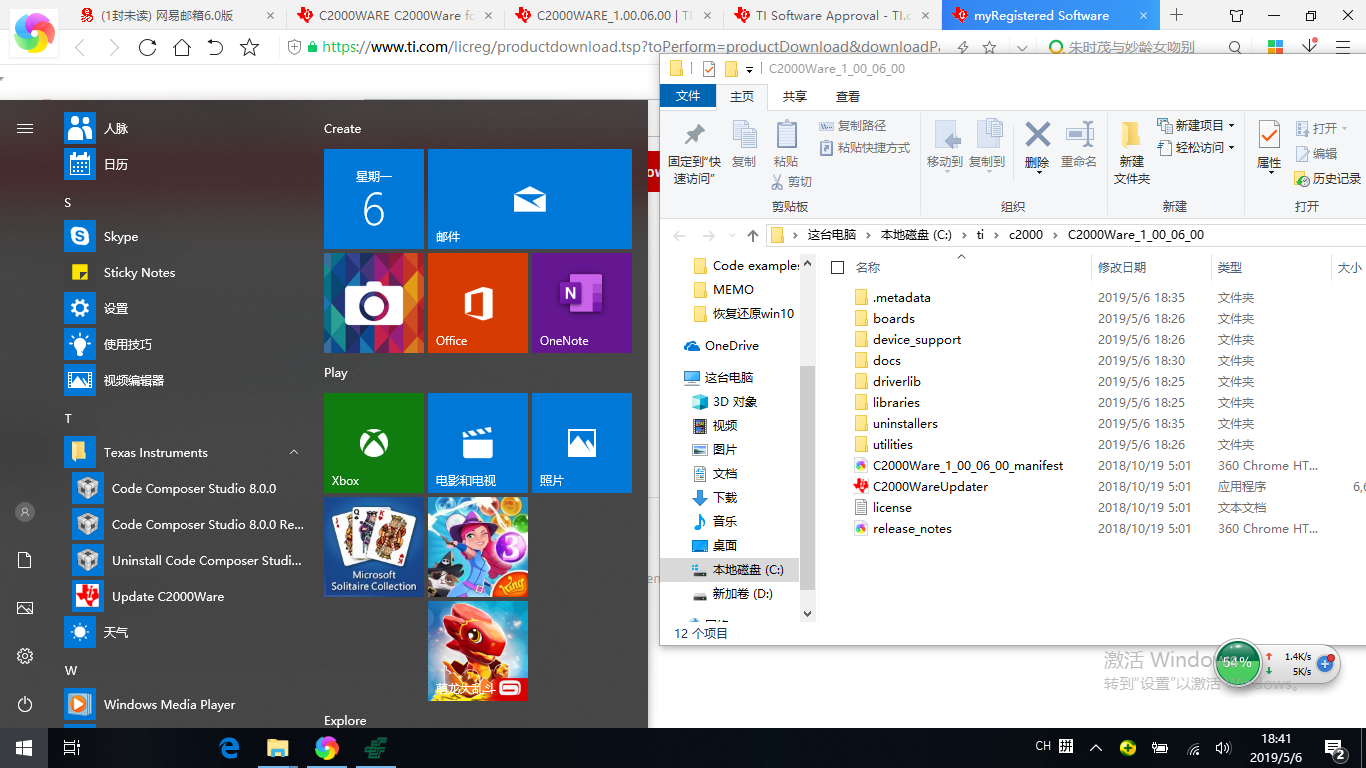Open the Camera tile in Start
The image size is (1366, 768).
(x=373, y=303)
